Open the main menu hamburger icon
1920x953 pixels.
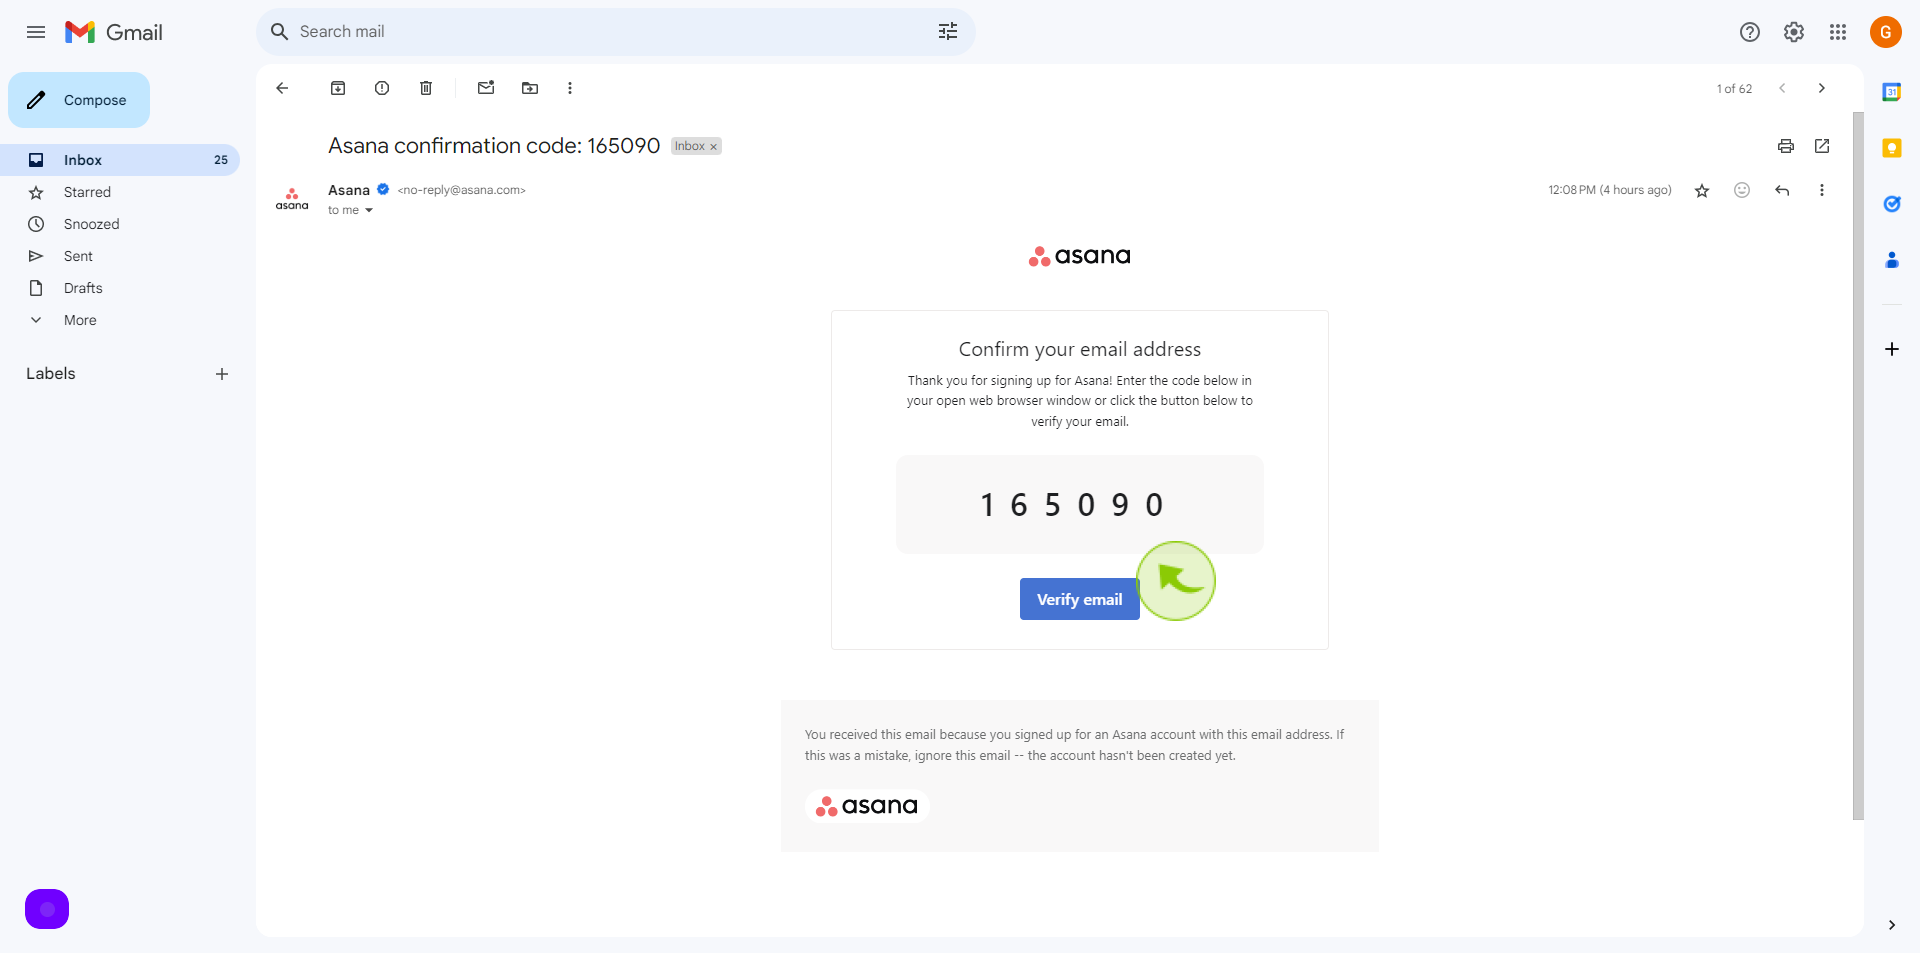pos(36,32)
